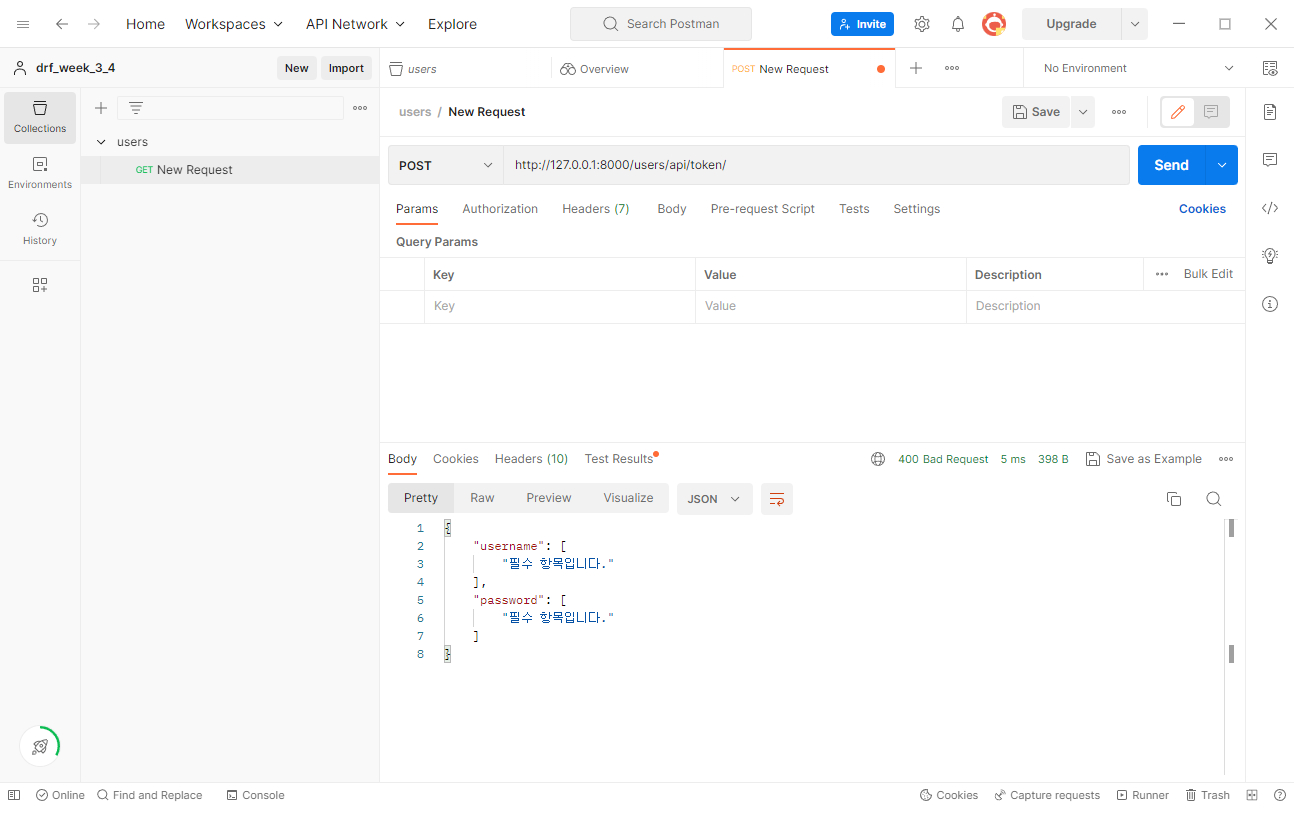Open the hamburger main menu
The width and height of the screenshot is (1298, 819).
tap(23, 24)
